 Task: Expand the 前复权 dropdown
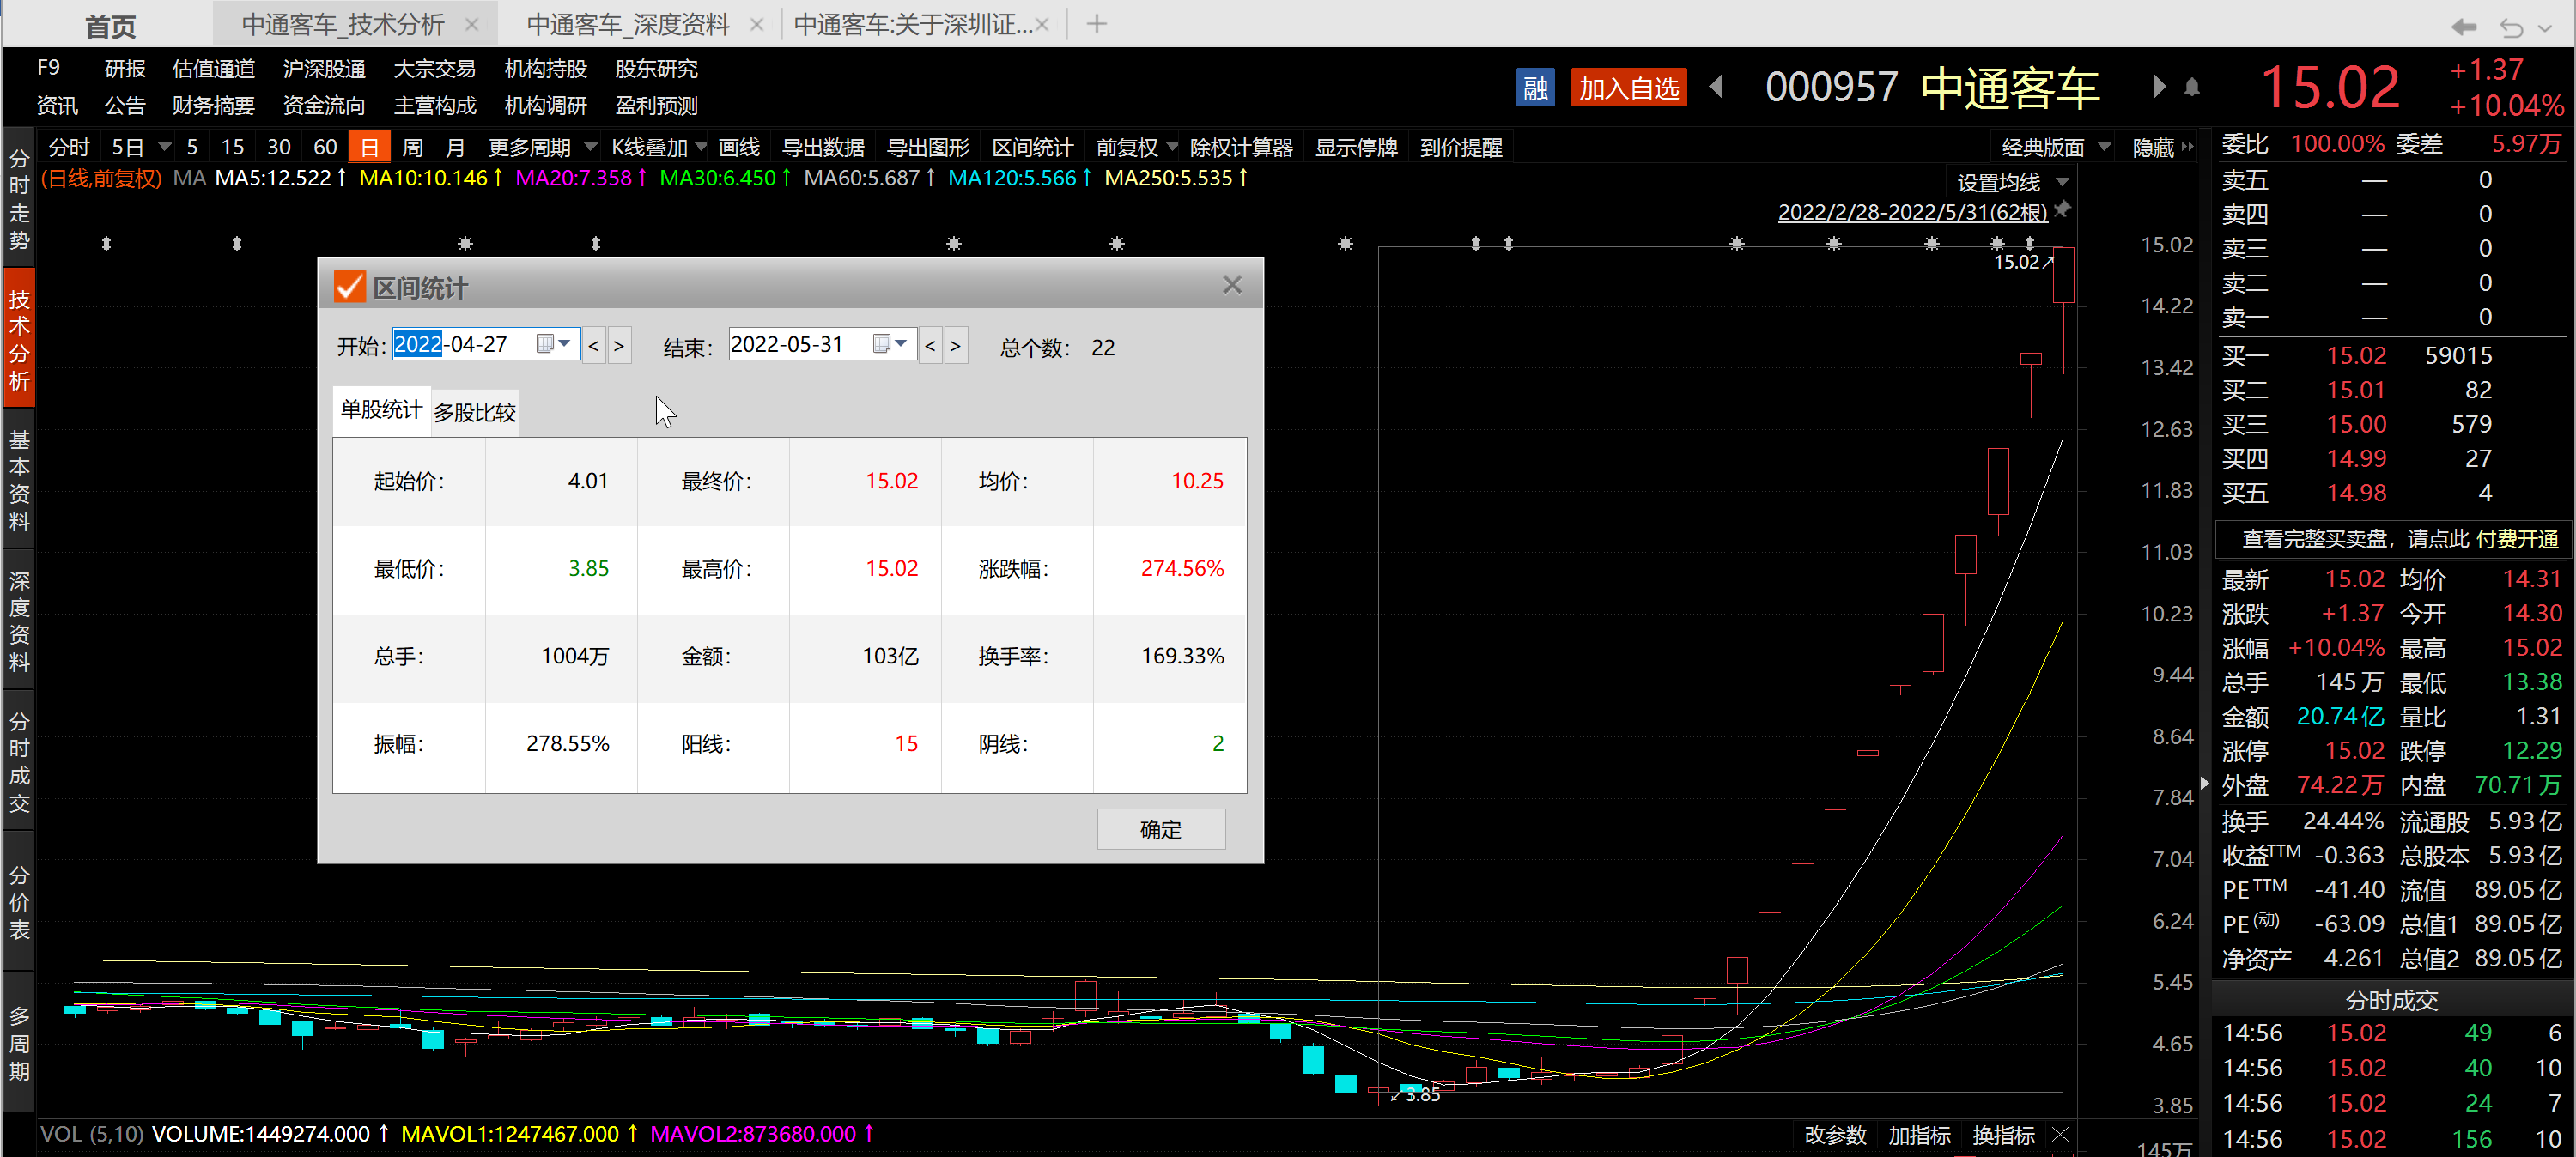pos(1172,148)
